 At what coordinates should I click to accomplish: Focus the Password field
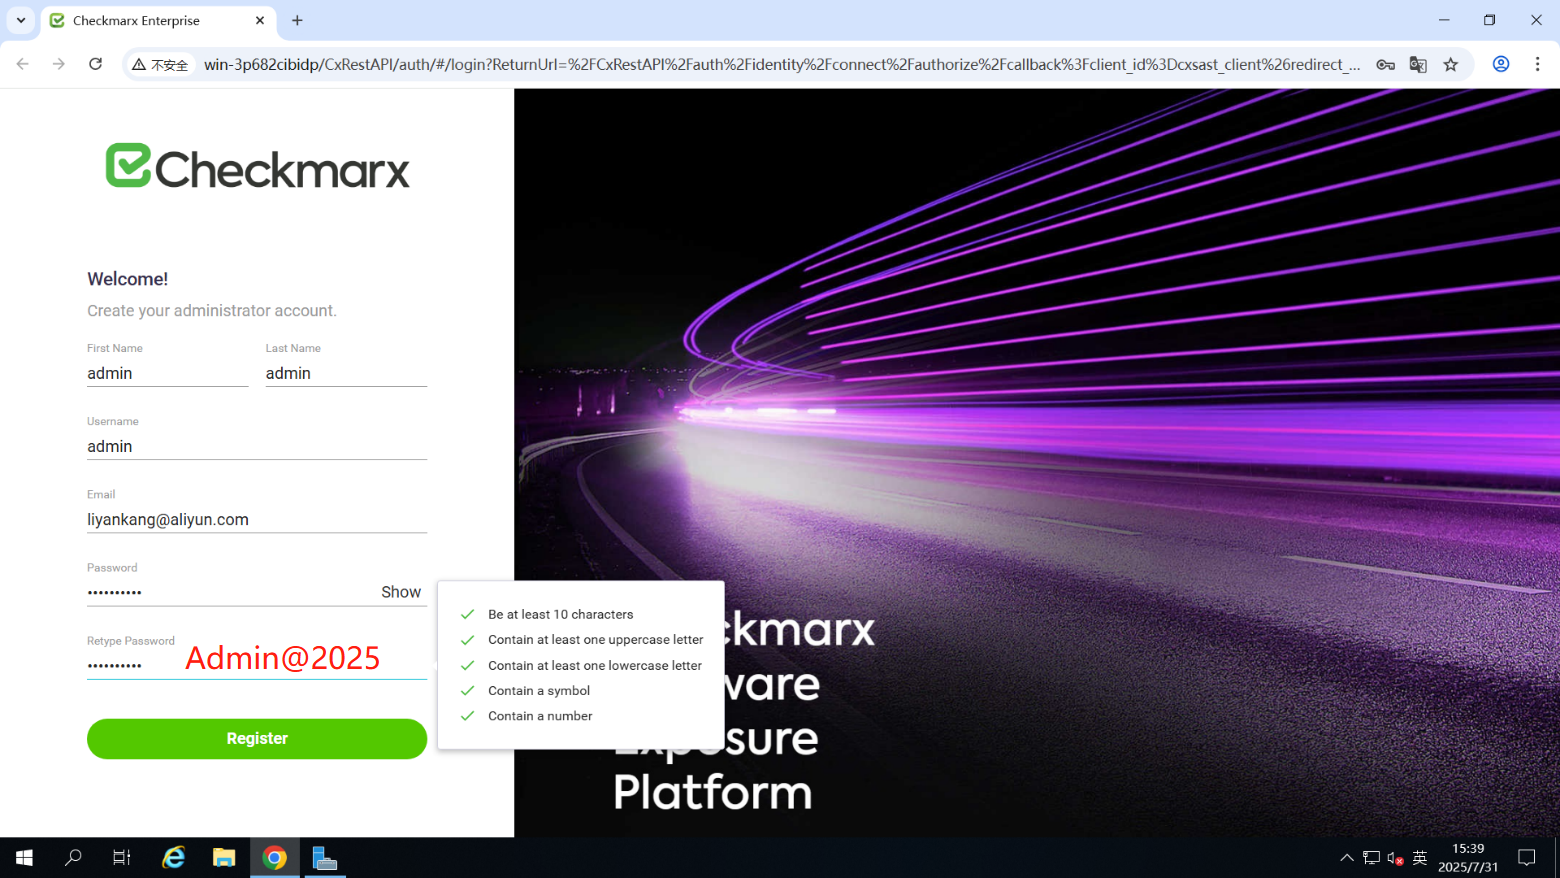[230, 592]
